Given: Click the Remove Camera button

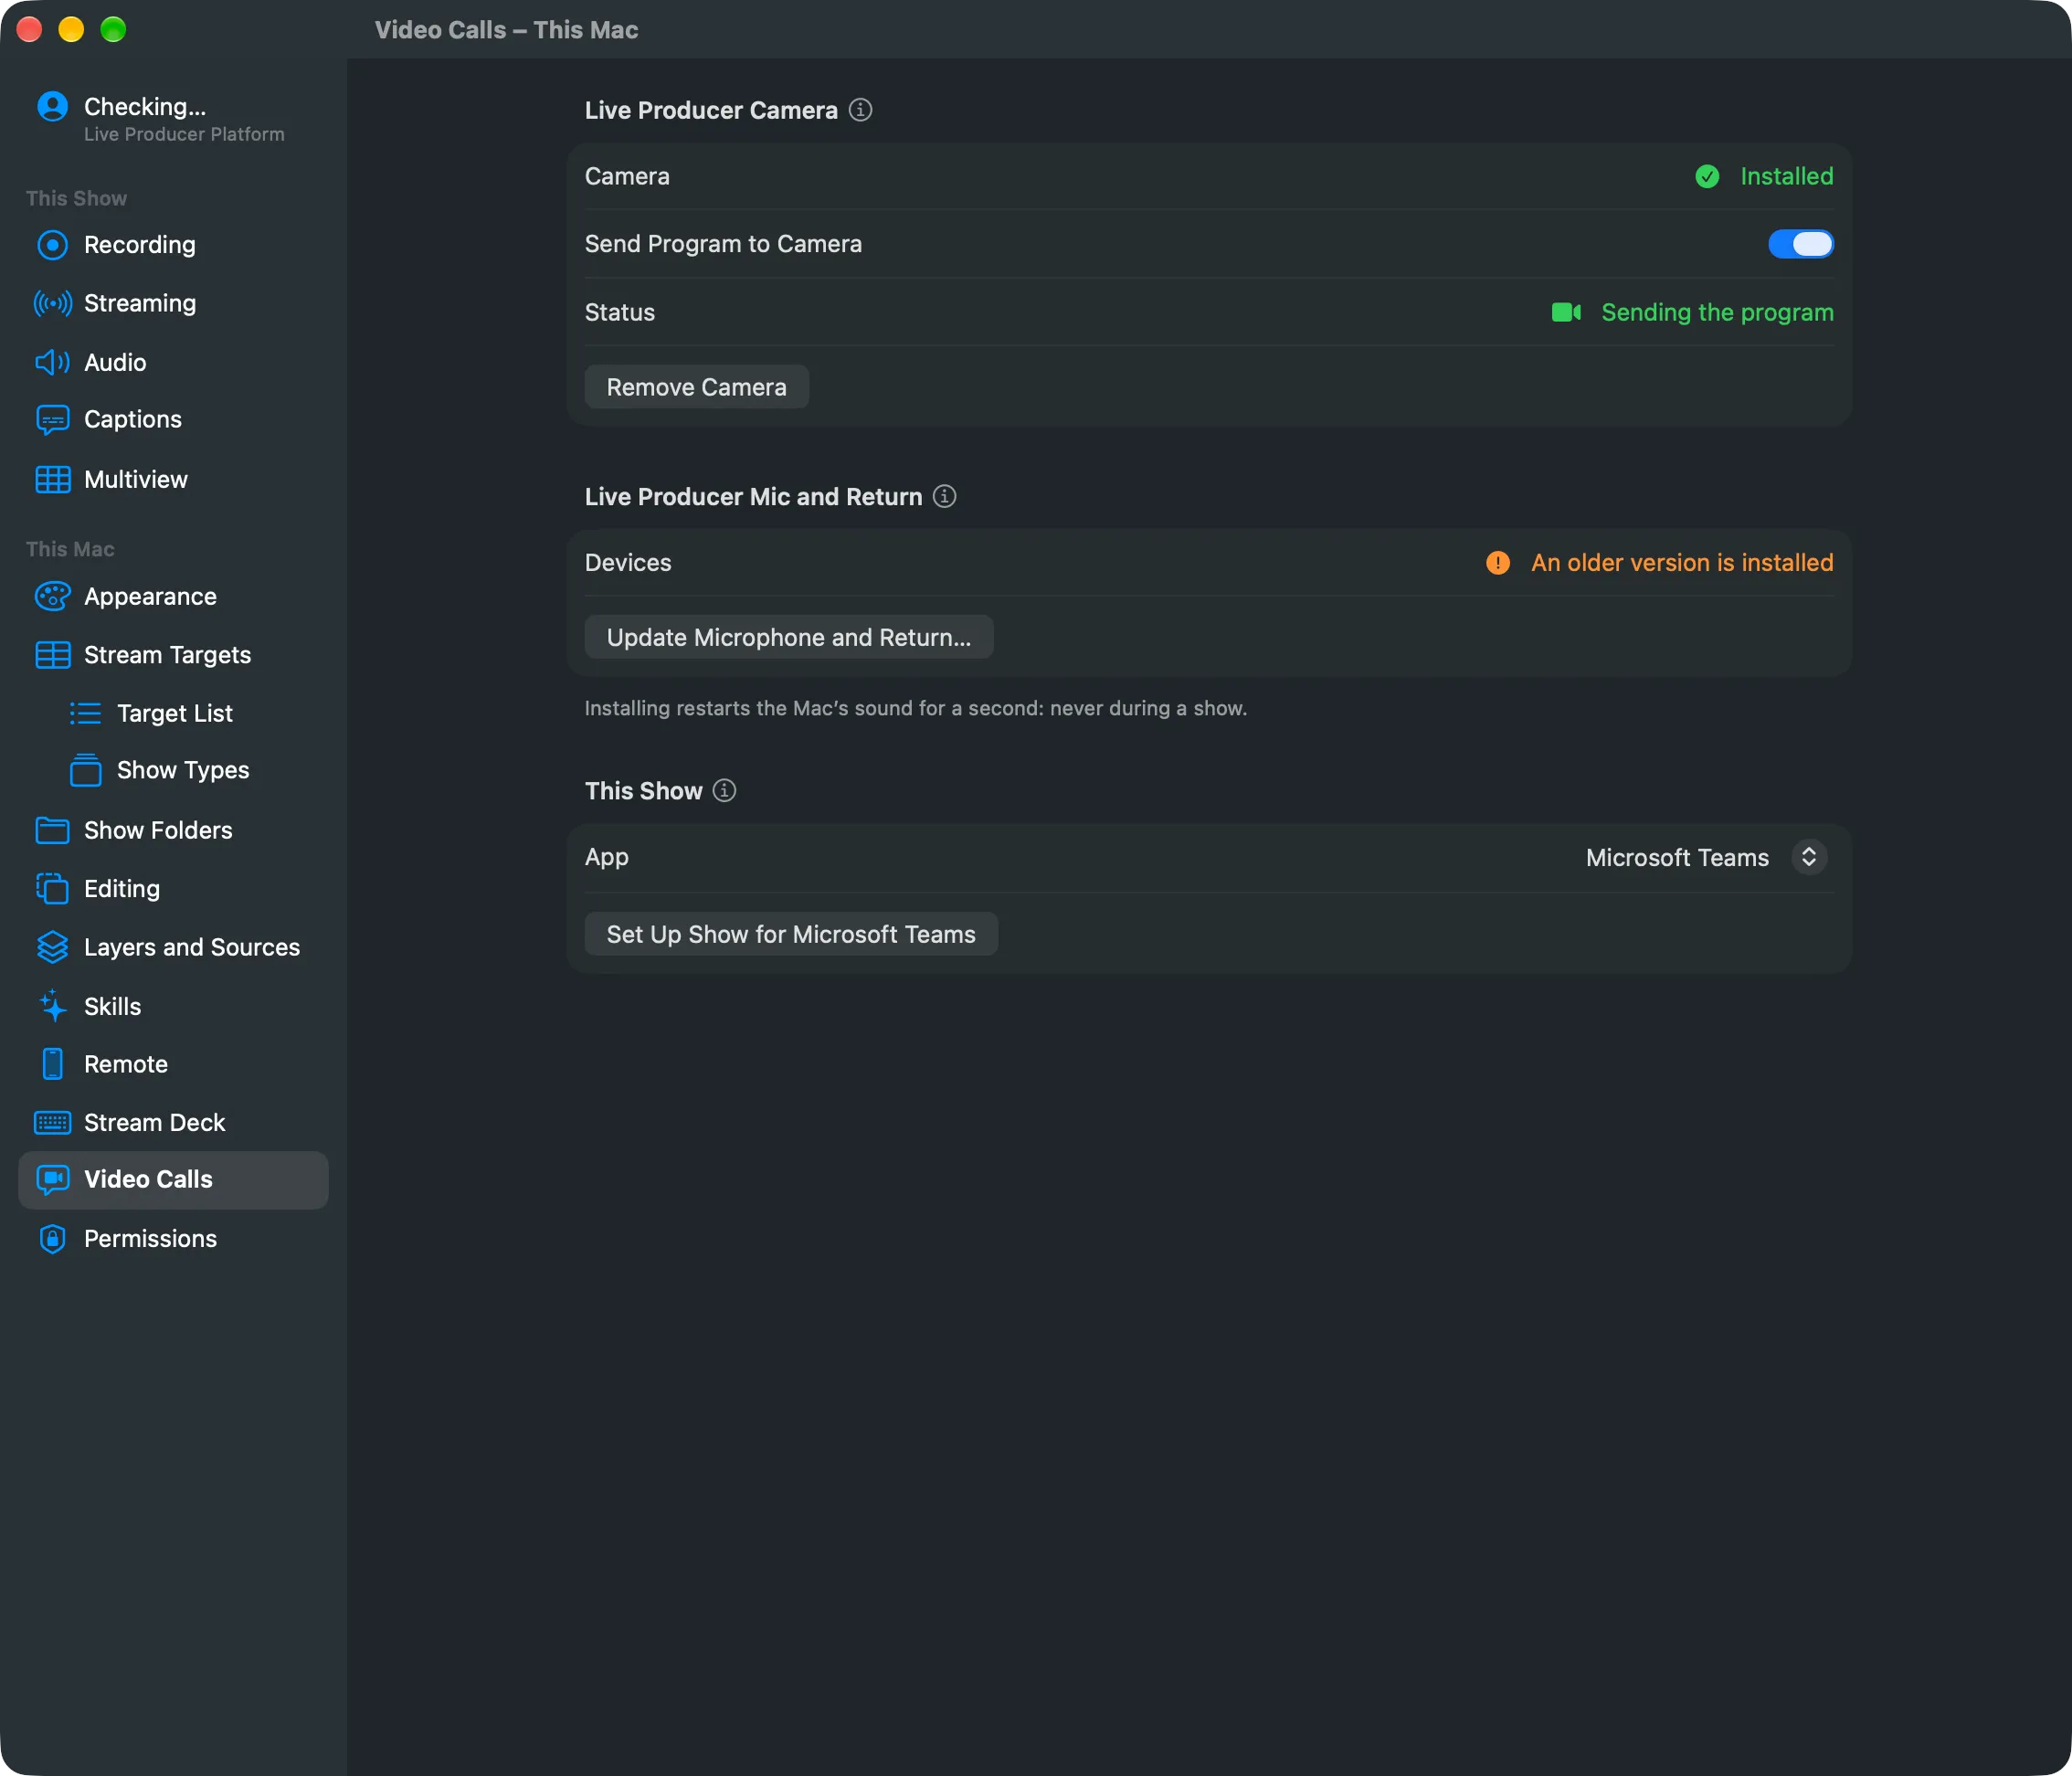Looking at the screenshot, I should click(696, 387).
